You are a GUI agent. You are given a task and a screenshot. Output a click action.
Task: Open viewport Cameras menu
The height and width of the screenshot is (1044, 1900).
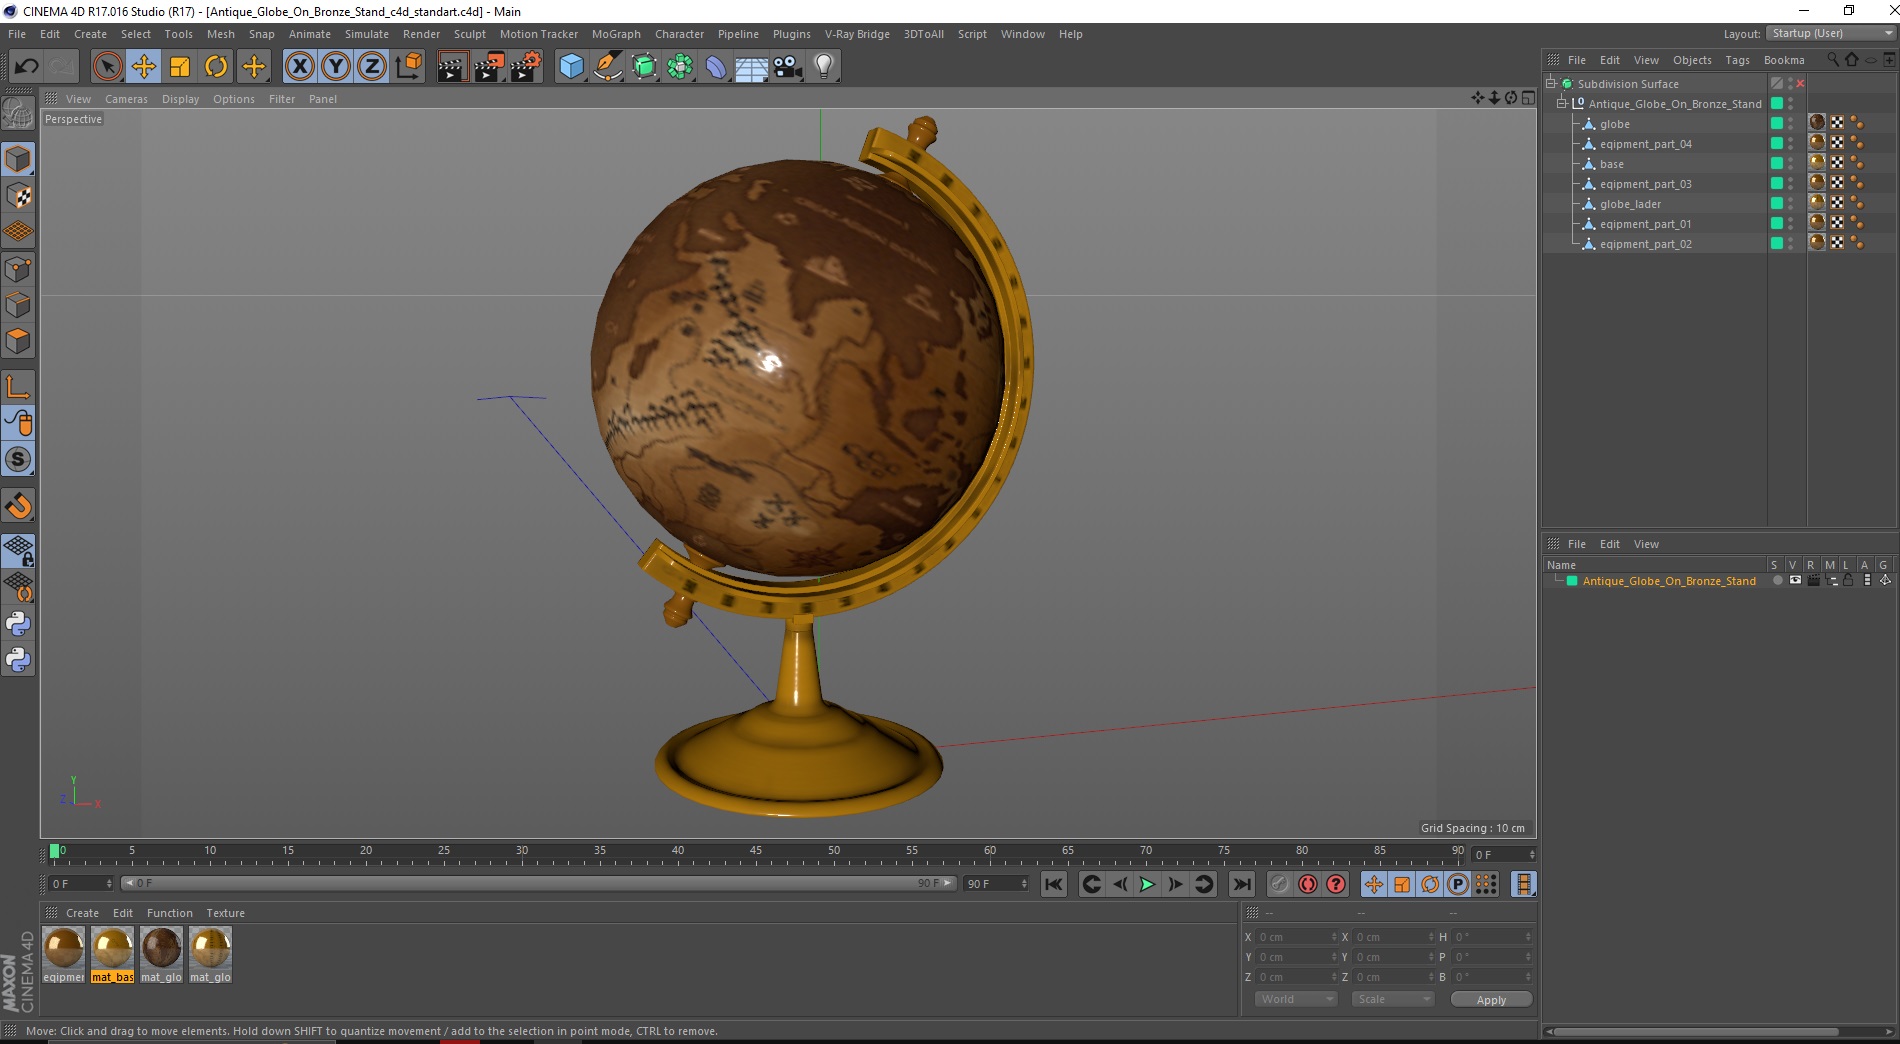click(x=126, y=99)
